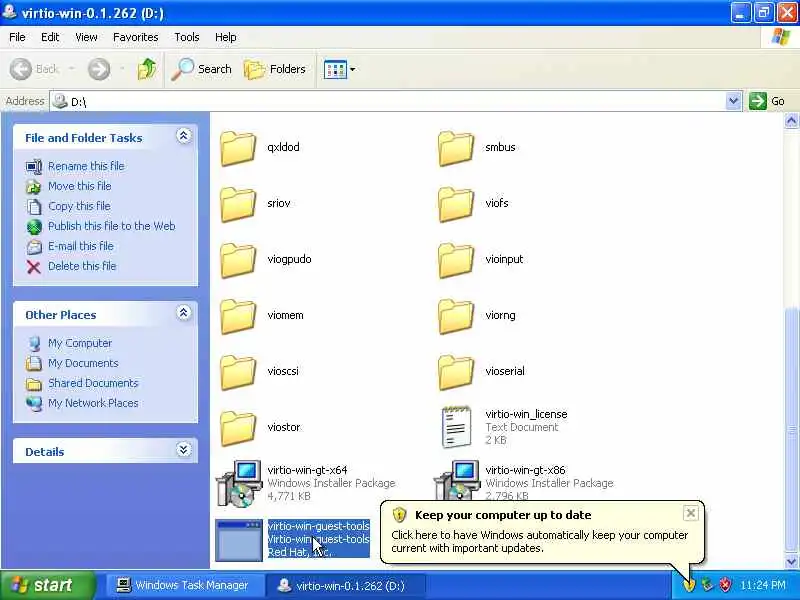
Task: Go to Shared Documents
Action: tap(93, 383)
